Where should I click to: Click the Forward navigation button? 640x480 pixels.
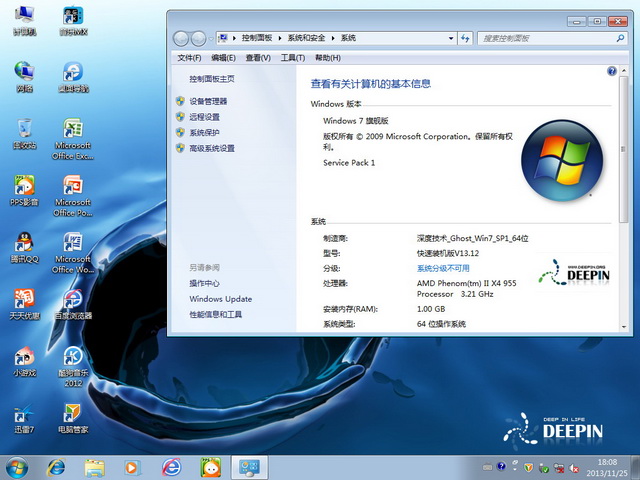pyautogui.click(x=198, y=39)
